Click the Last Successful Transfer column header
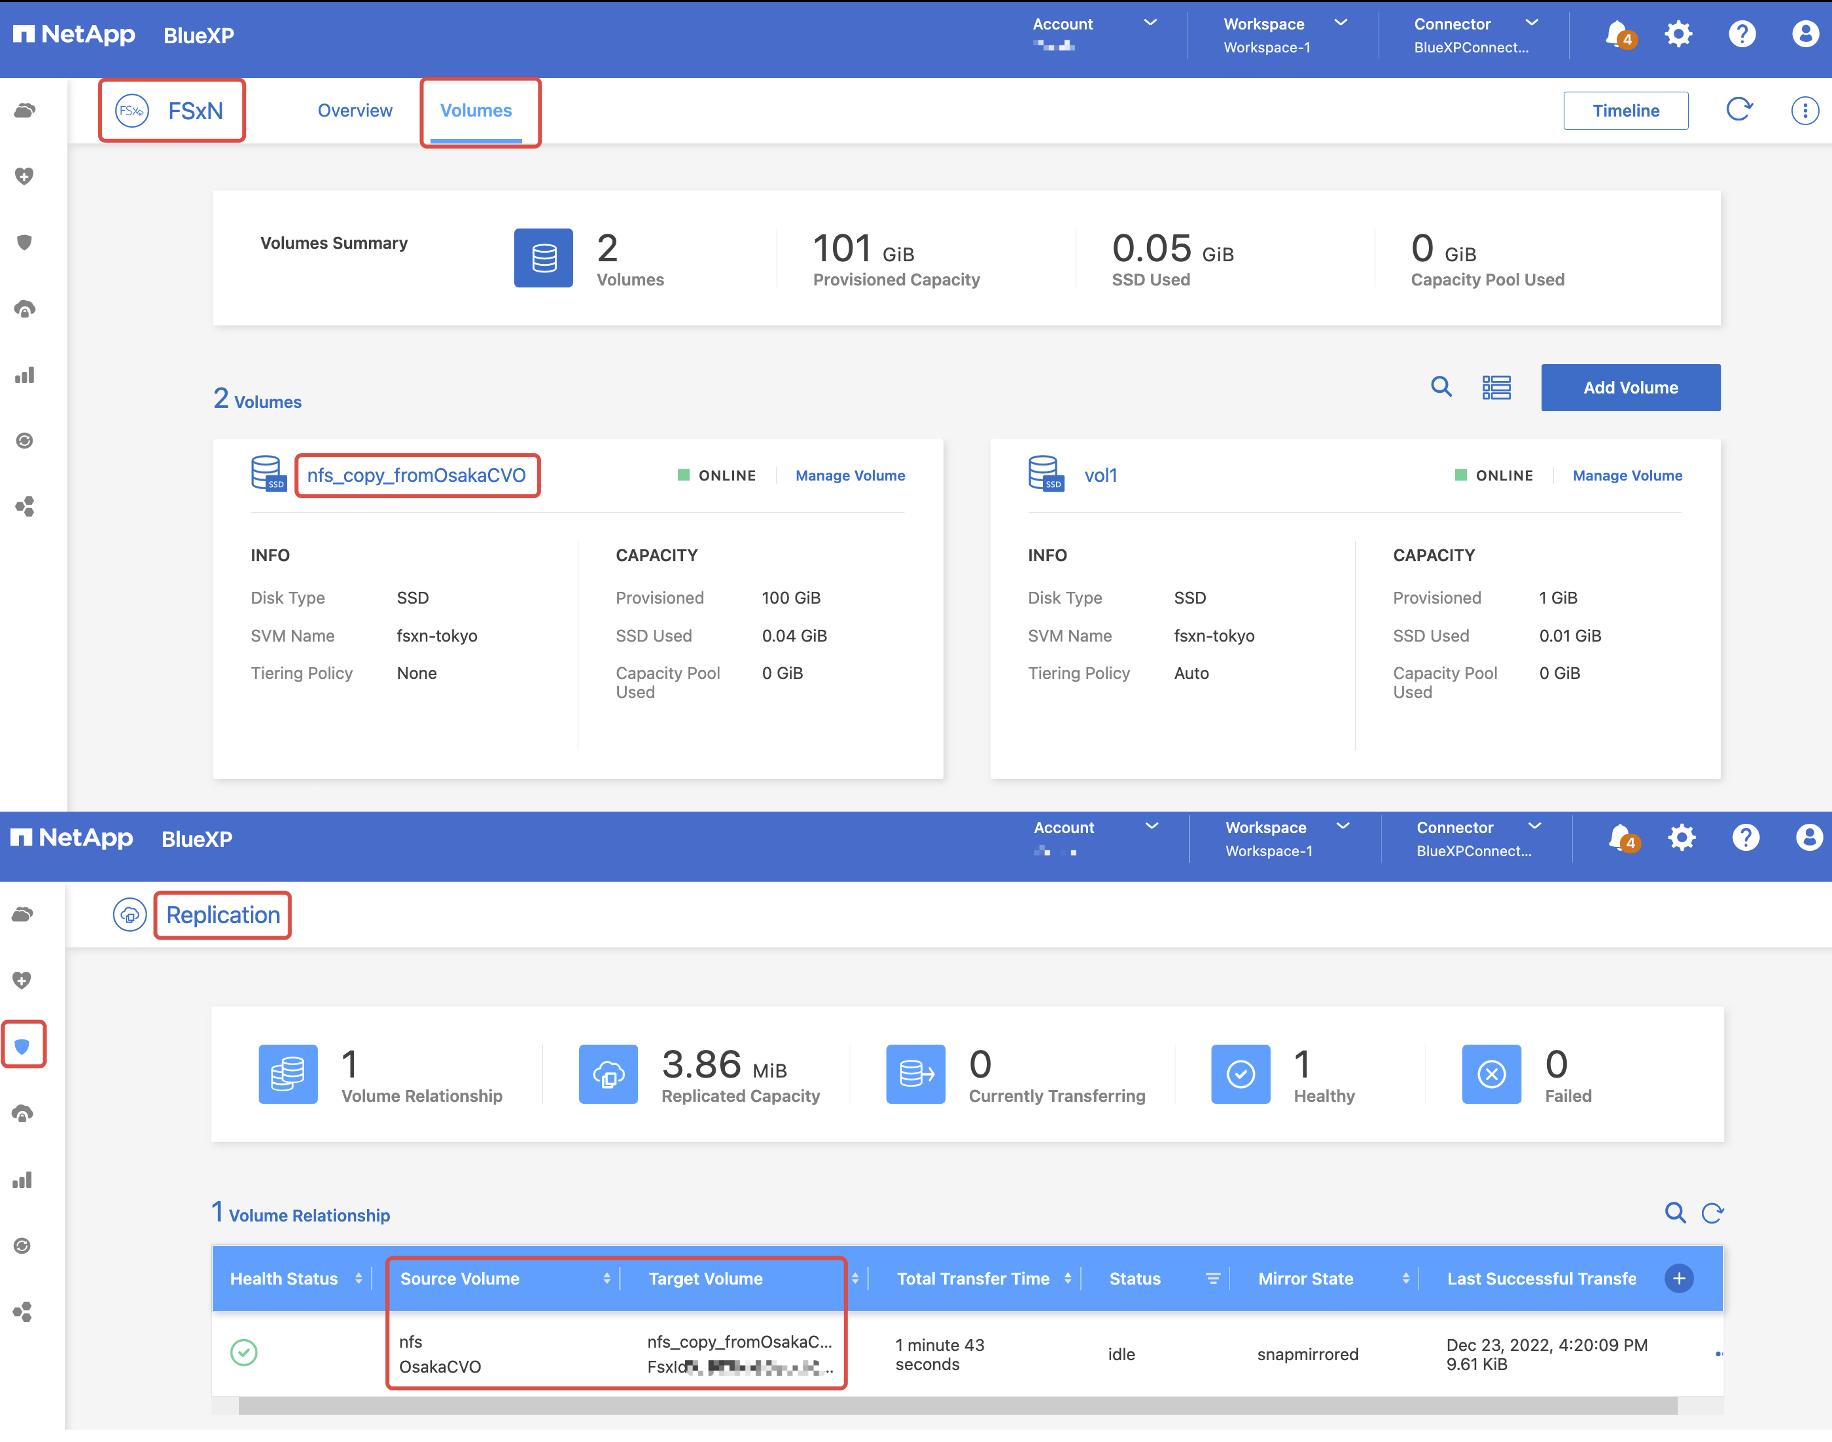The image size is (1832, 1442). 1541,1279
